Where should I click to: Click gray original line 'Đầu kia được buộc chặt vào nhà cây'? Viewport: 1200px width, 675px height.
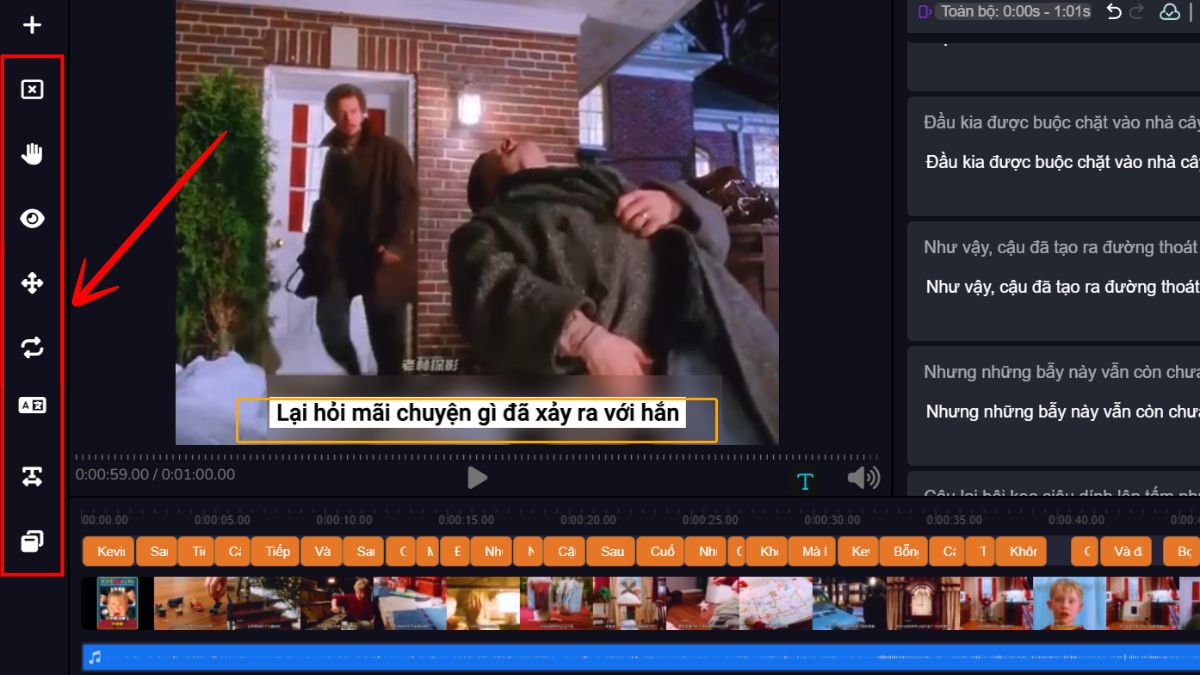coord(1061,122)
